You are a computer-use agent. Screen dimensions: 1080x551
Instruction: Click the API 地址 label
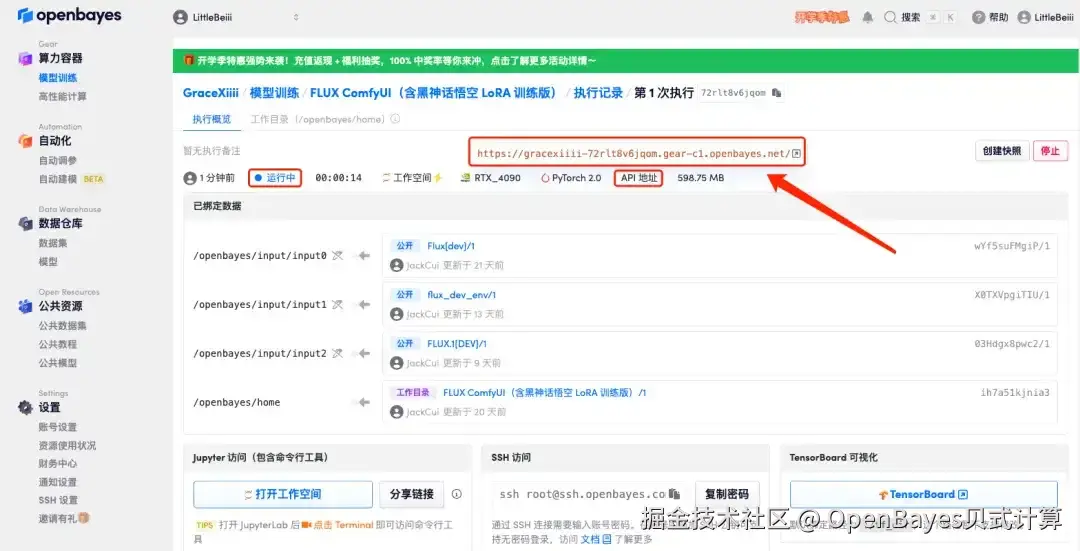pyautogui.click(x=639, y=178)
